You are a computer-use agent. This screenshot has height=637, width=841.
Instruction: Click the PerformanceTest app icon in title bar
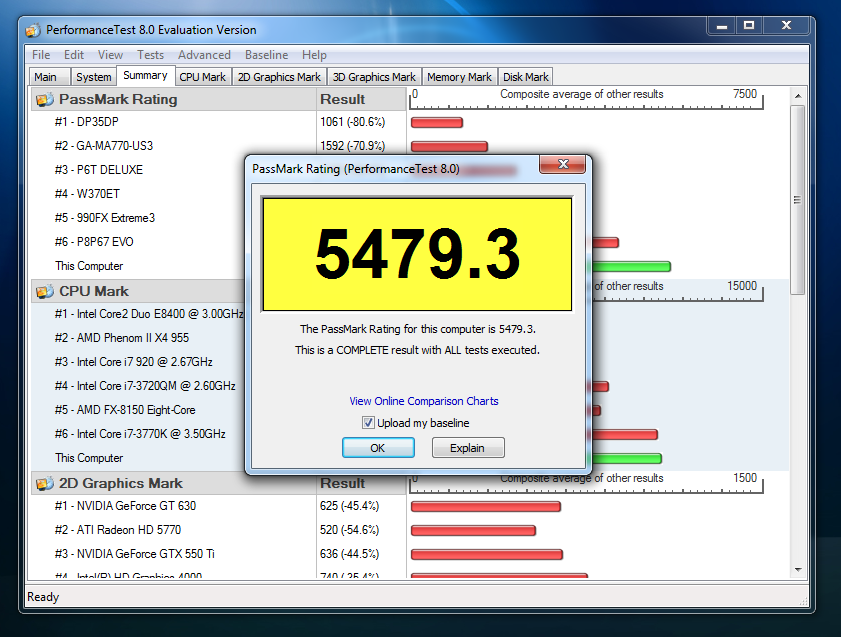pos(37,29)
